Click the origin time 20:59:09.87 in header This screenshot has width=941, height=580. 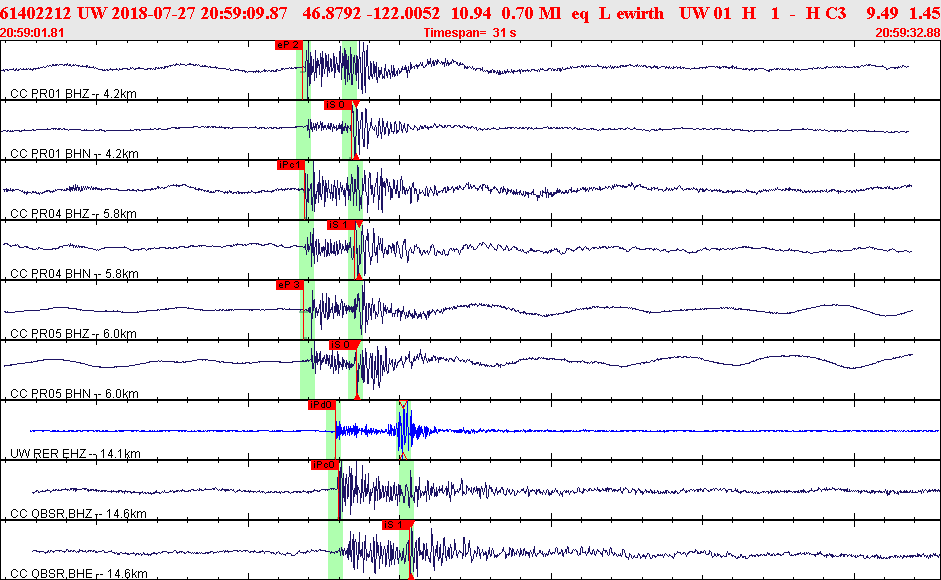[x=244, y=13]
